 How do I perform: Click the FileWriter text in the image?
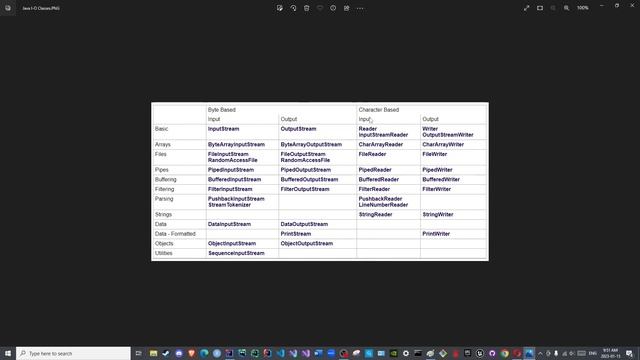(434, 154)
